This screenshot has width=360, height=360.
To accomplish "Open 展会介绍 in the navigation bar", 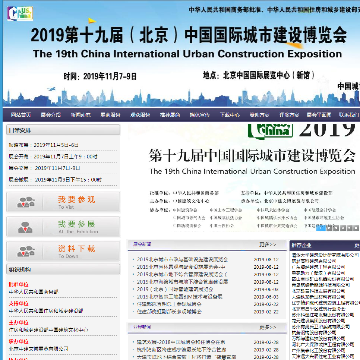I will point(51,115).
